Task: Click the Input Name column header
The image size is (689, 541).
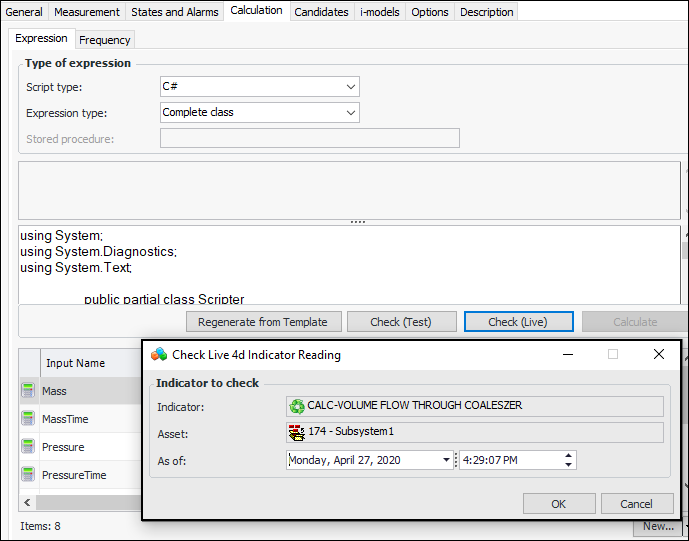Action: click(76, 364)
